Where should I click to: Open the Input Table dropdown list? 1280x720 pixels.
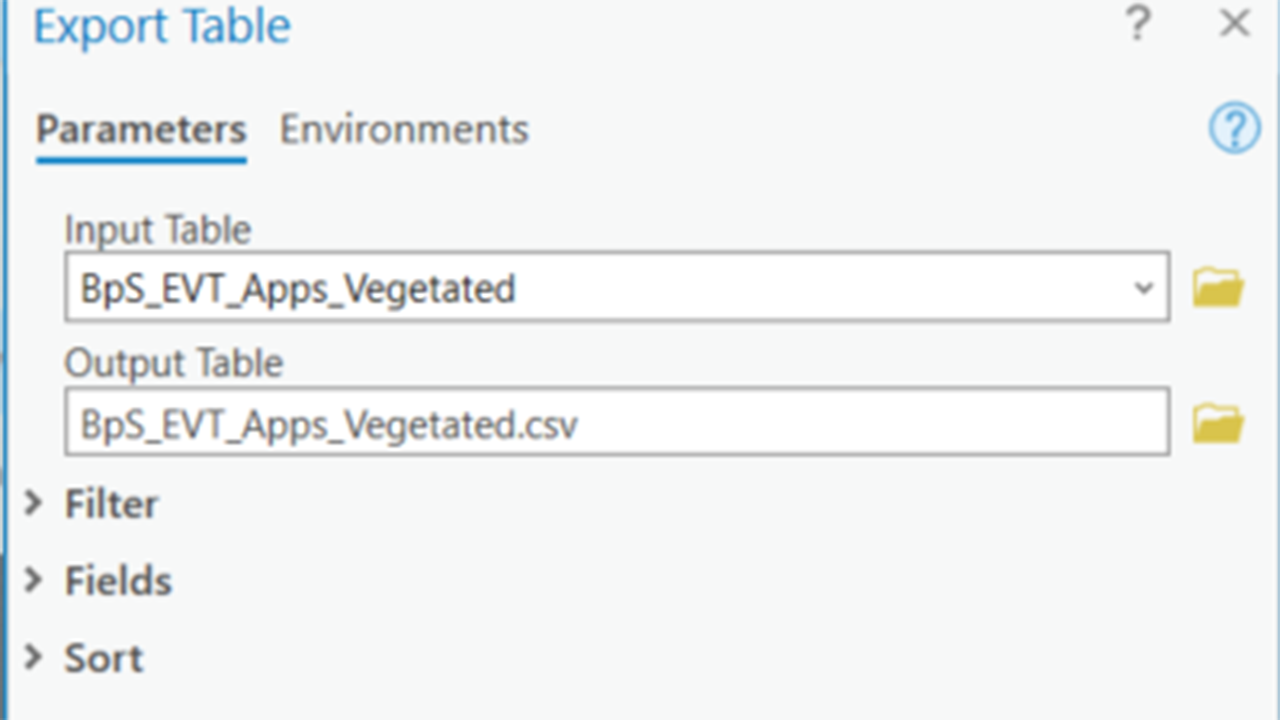click(1144, 288)
